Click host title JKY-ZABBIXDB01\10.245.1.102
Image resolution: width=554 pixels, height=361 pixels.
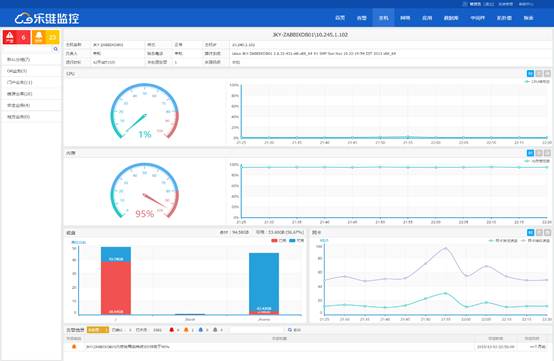click(310, 35)
